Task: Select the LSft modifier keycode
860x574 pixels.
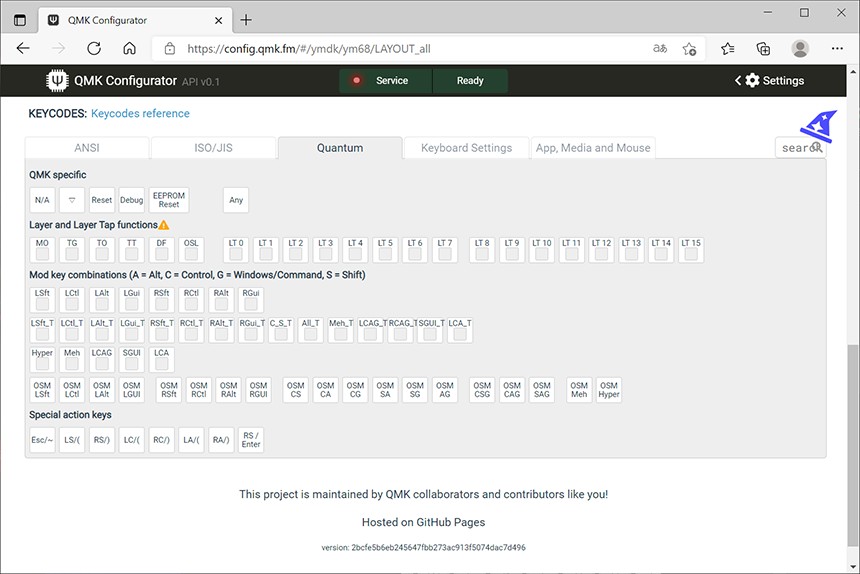Action: (x=42, y=300)
